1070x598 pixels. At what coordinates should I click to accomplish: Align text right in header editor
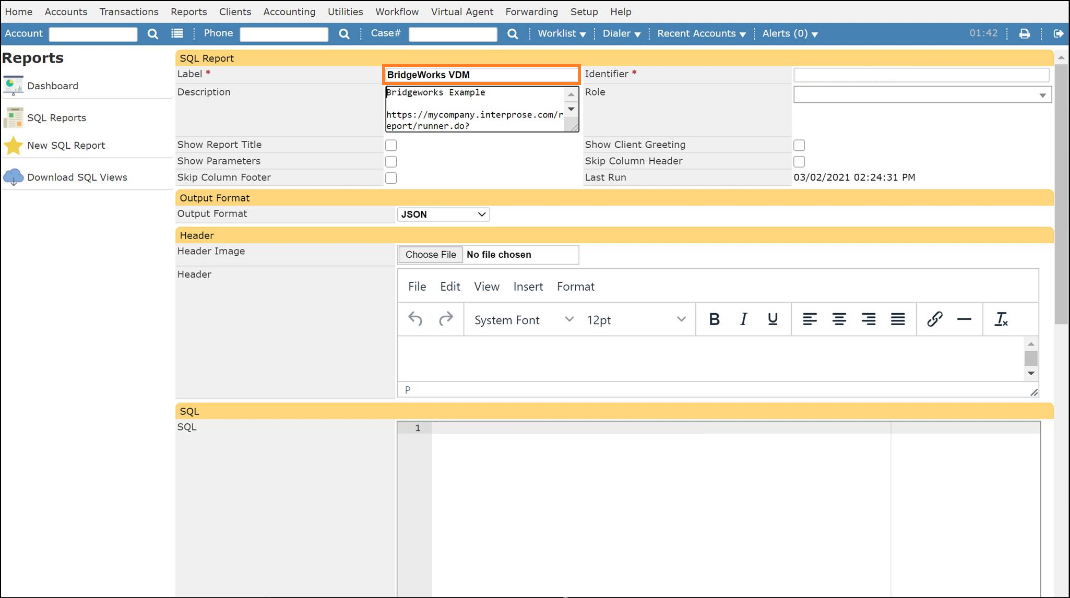point(868,319)
